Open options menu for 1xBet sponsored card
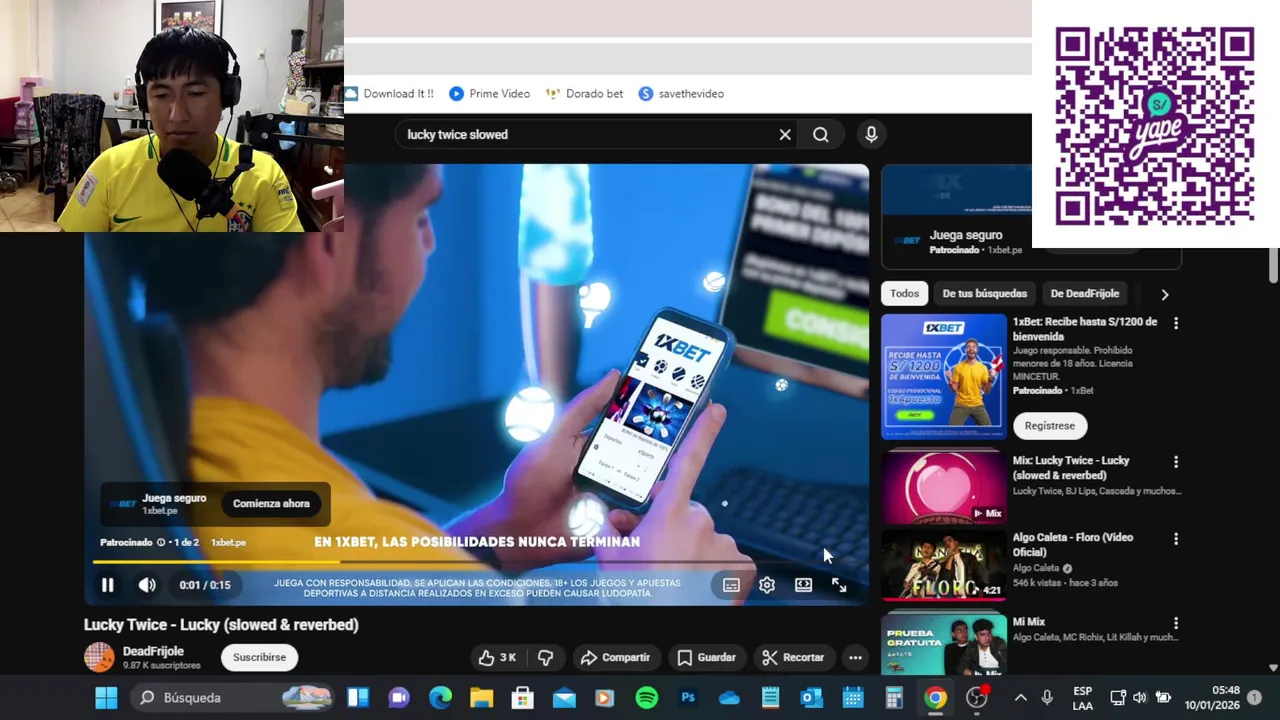1280x720 pixels. (1176, 323)
